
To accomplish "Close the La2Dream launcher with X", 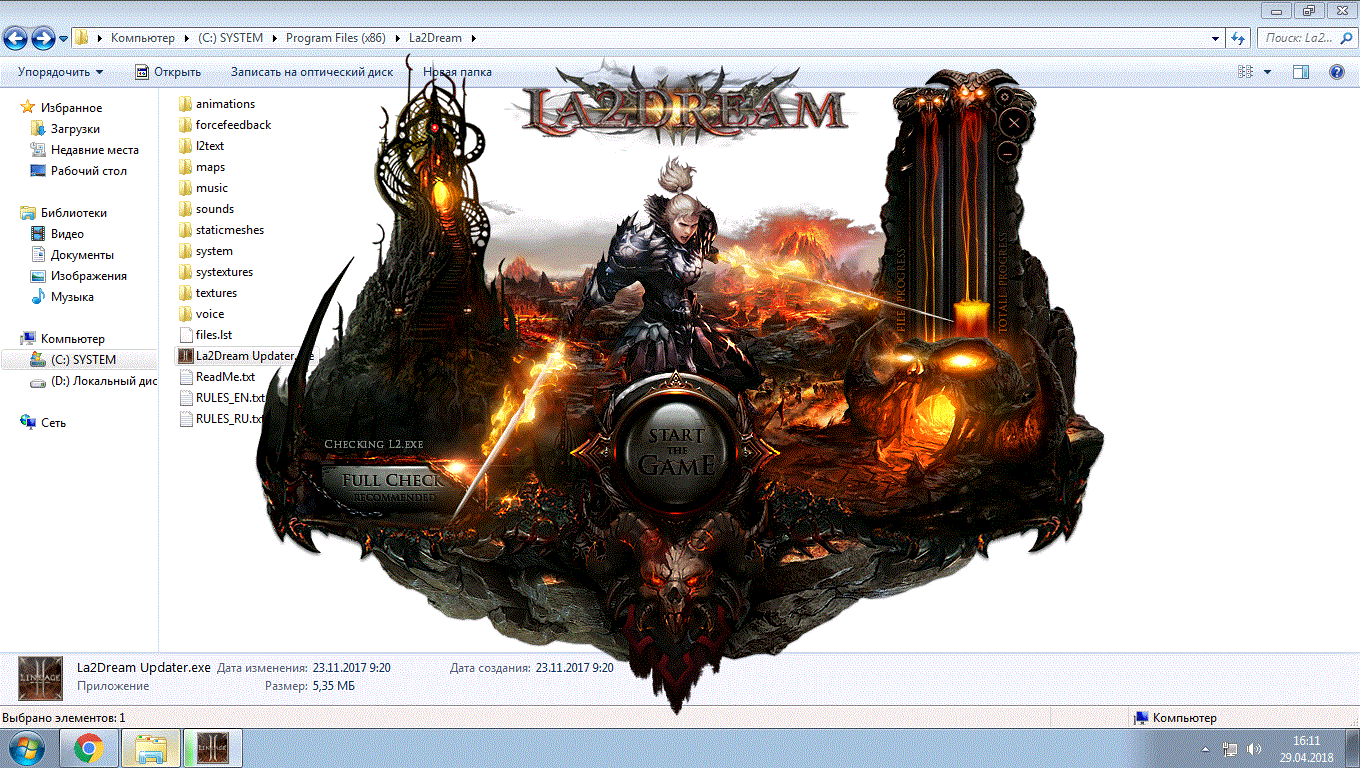I will coord(1013,123).
